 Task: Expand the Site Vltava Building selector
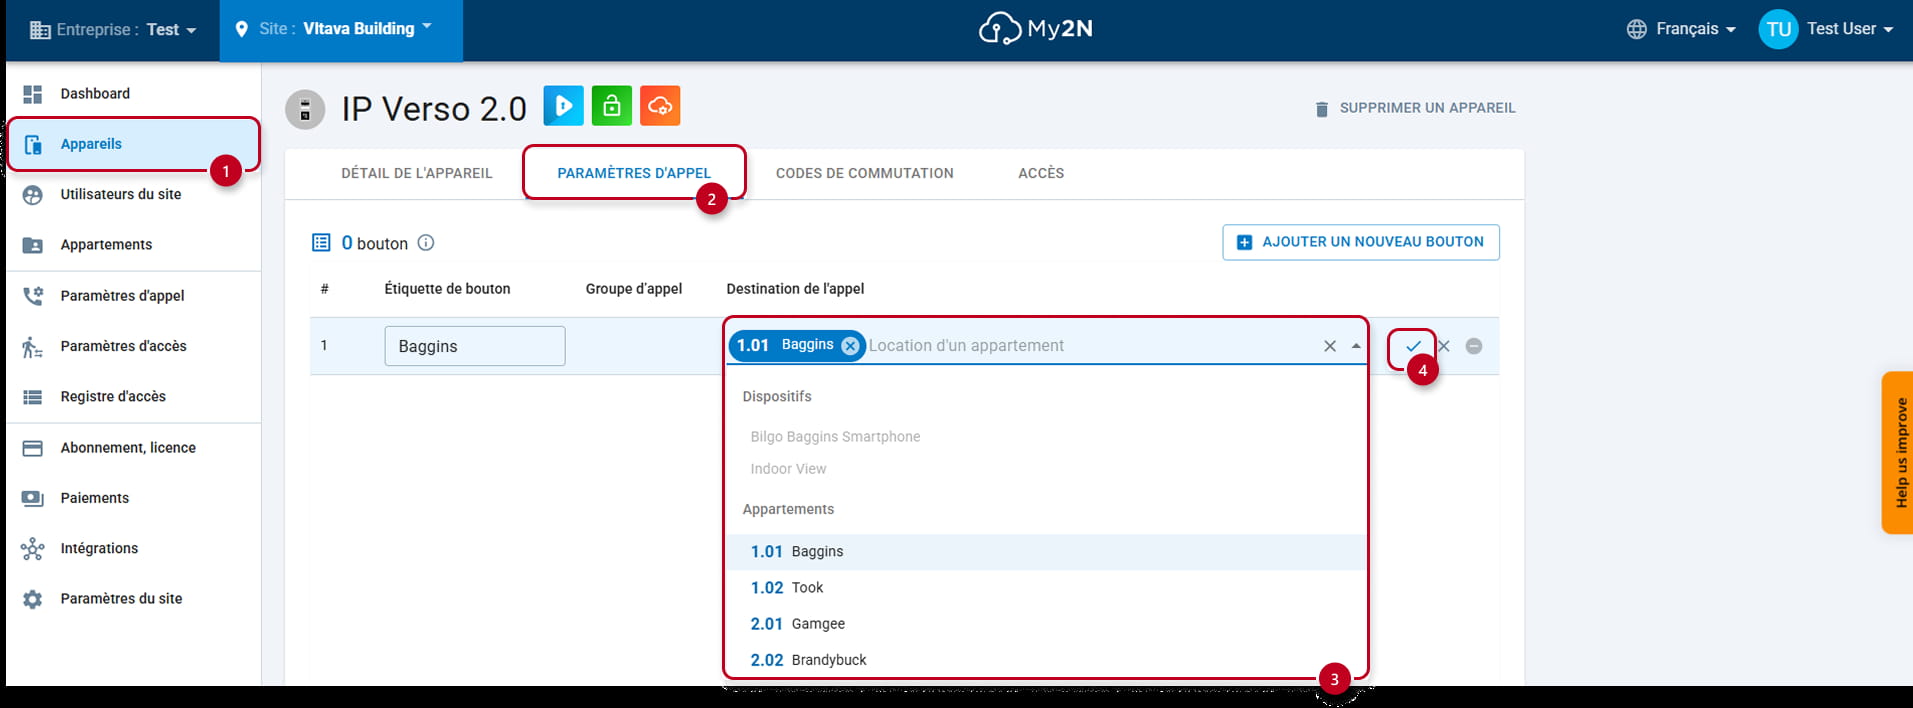(x=341, y=30)
